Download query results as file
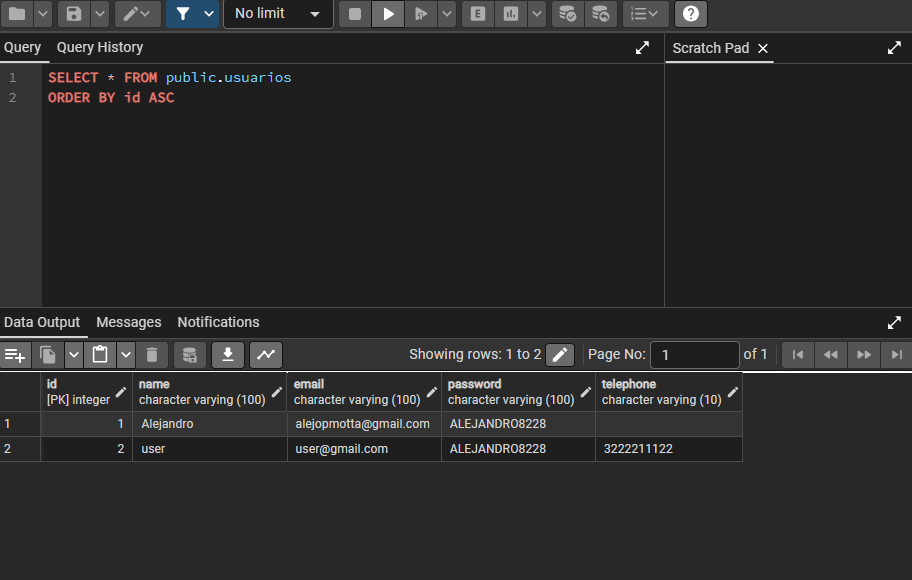The height and width of the screenshot is (580, 912). point(227,354)
